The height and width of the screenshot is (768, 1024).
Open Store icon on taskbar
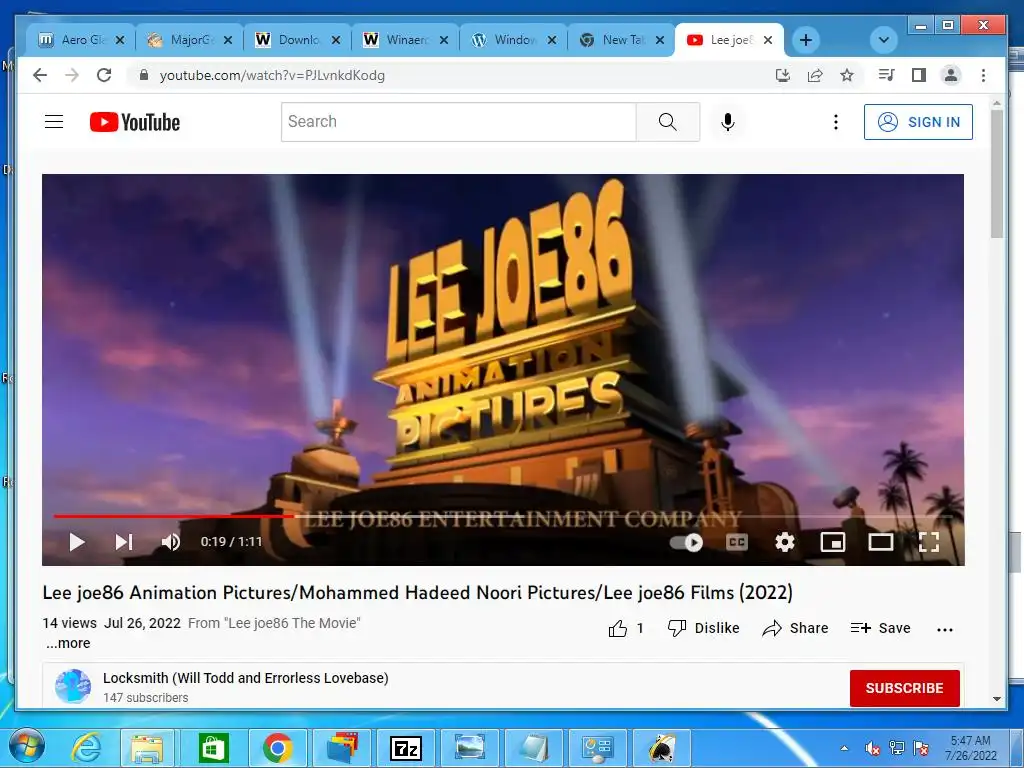point(213,748)
